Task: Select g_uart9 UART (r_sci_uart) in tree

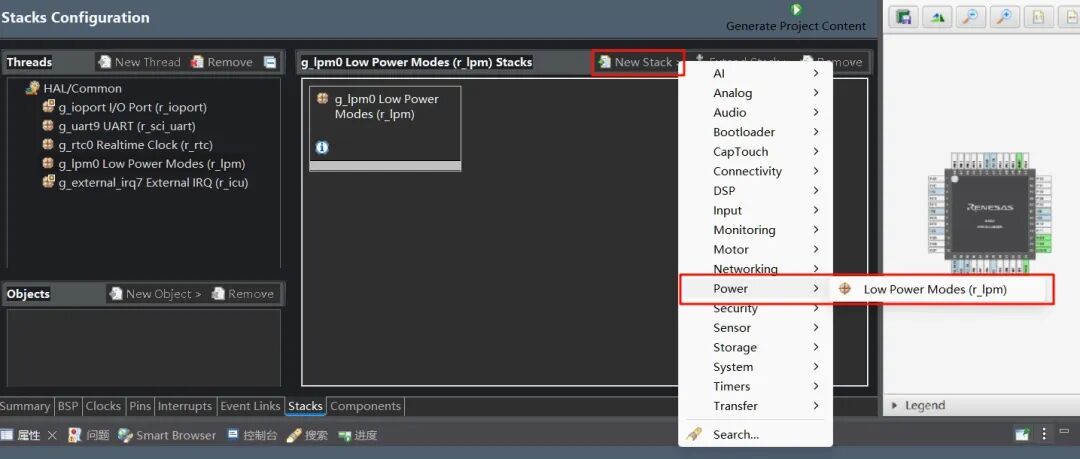Action: click(126, 126)
